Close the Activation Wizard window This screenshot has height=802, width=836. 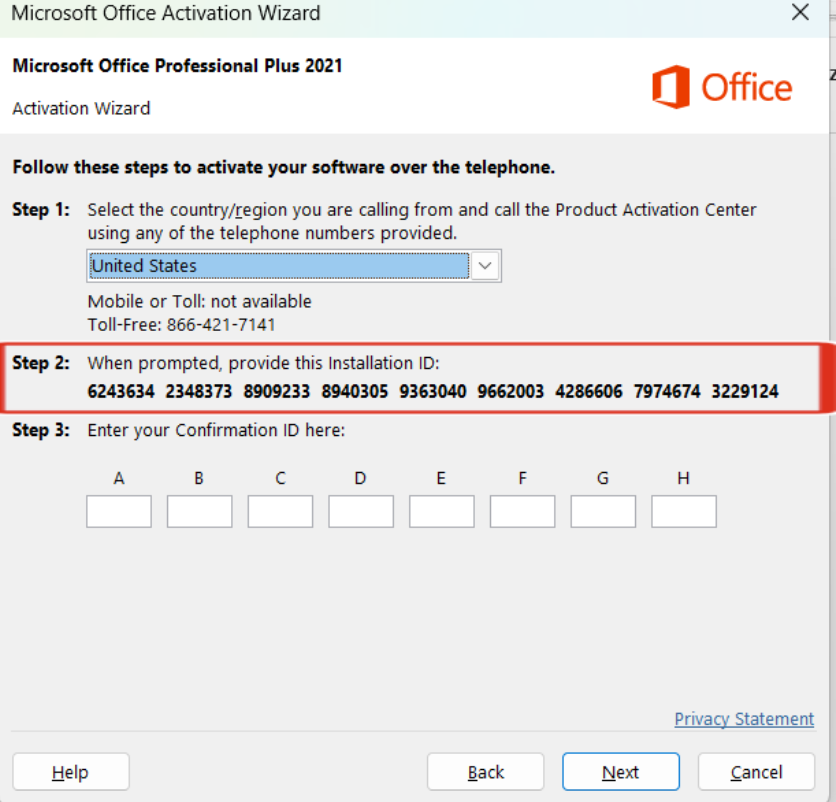(x=800, y=12)
